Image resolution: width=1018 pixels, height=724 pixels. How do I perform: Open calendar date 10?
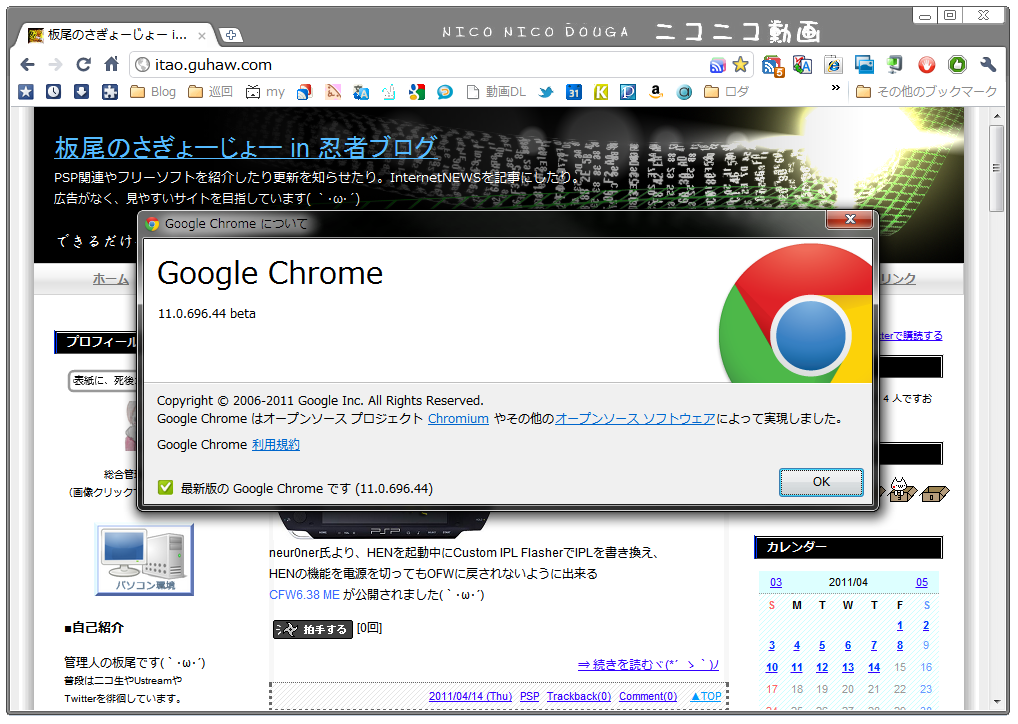click(x=772, y=668)
